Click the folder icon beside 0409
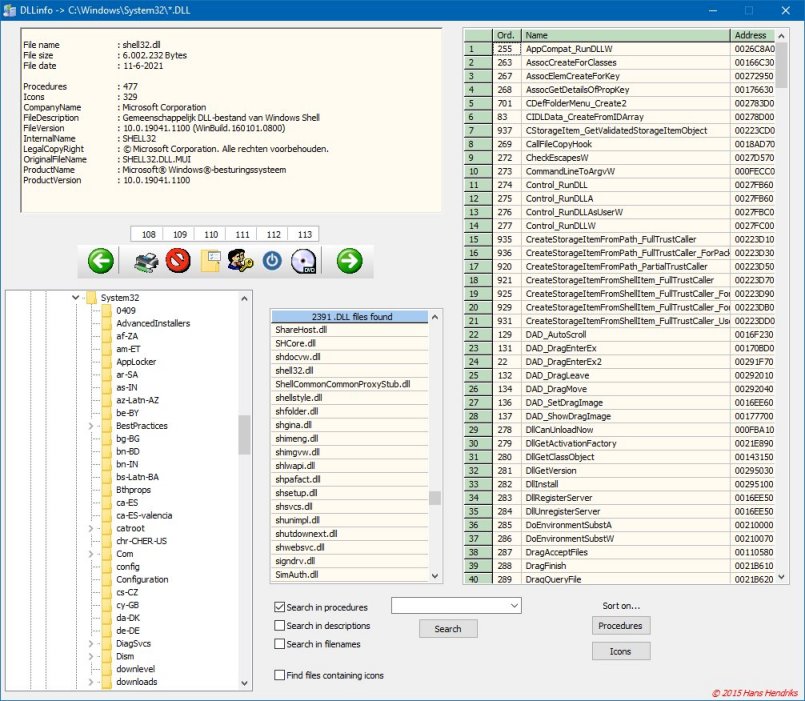This screenshot has width=805, height=701. click(x=107, y=311)
